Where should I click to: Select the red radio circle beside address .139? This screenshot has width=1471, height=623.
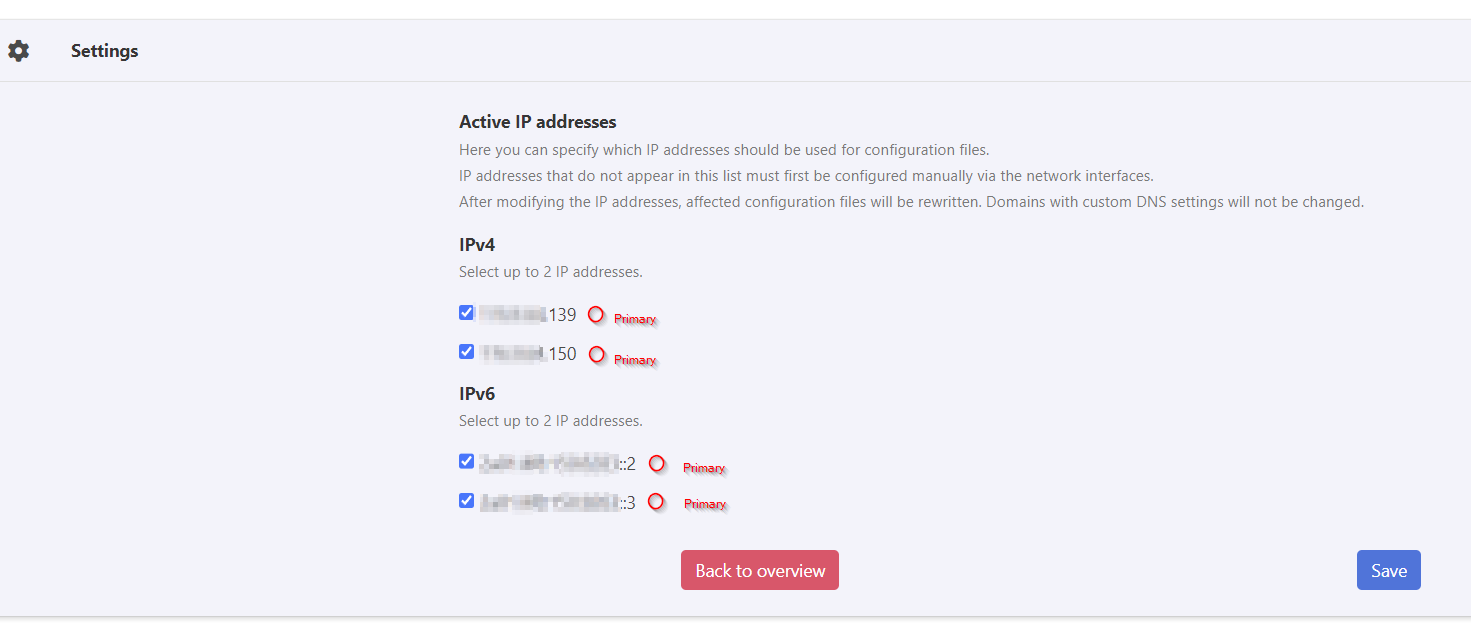[596, 315]
